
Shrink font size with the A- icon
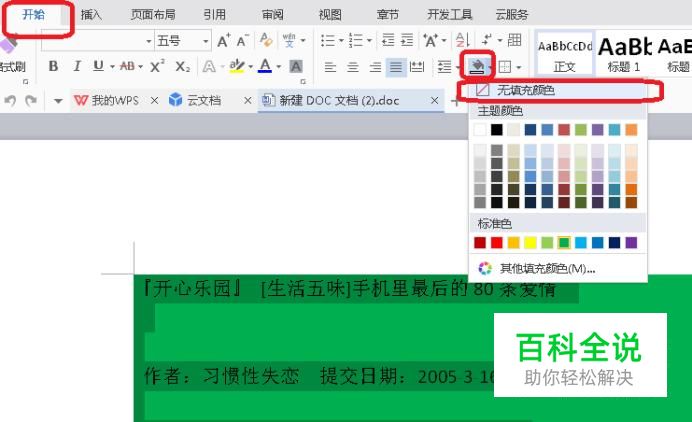242,41
